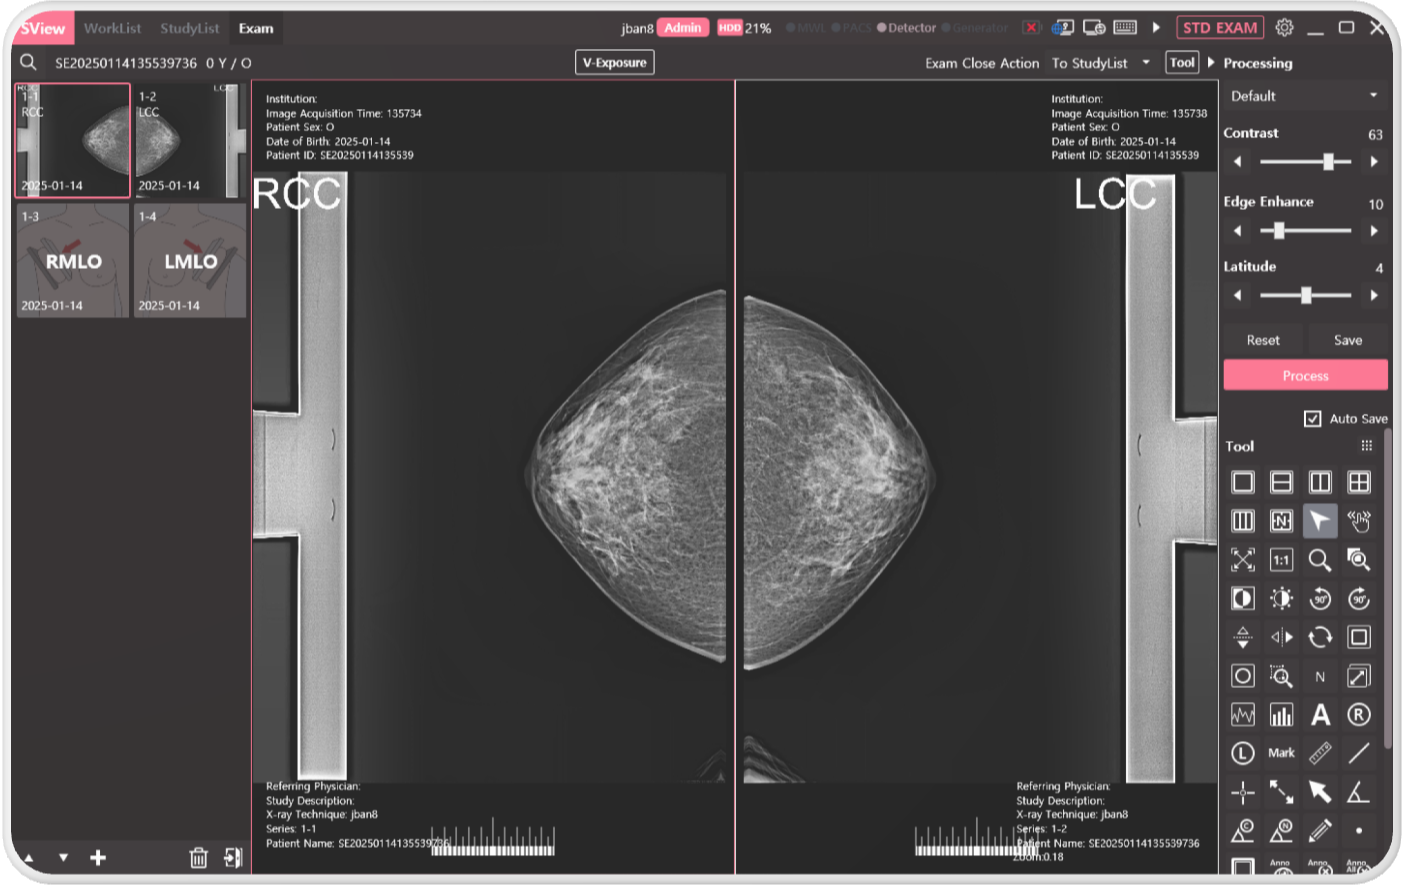Click the Save button
The image size is (1403, 885).
click(x=1348, y=340)
